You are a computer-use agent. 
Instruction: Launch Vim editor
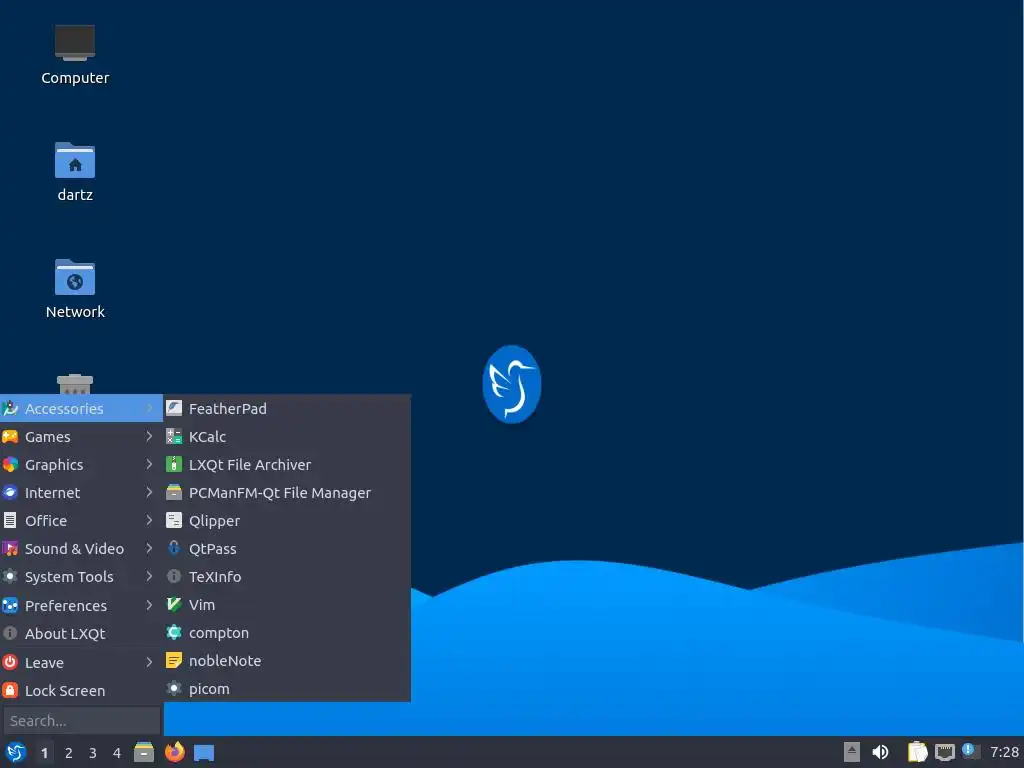287,605
